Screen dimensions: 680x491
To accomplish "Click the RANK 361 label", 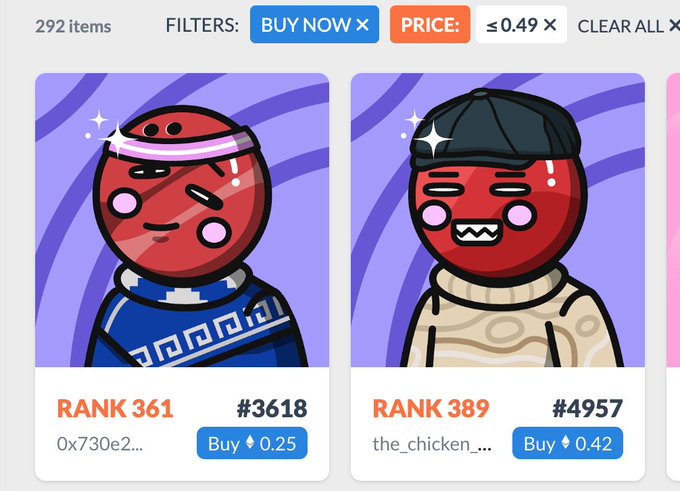I will point(115,409).
